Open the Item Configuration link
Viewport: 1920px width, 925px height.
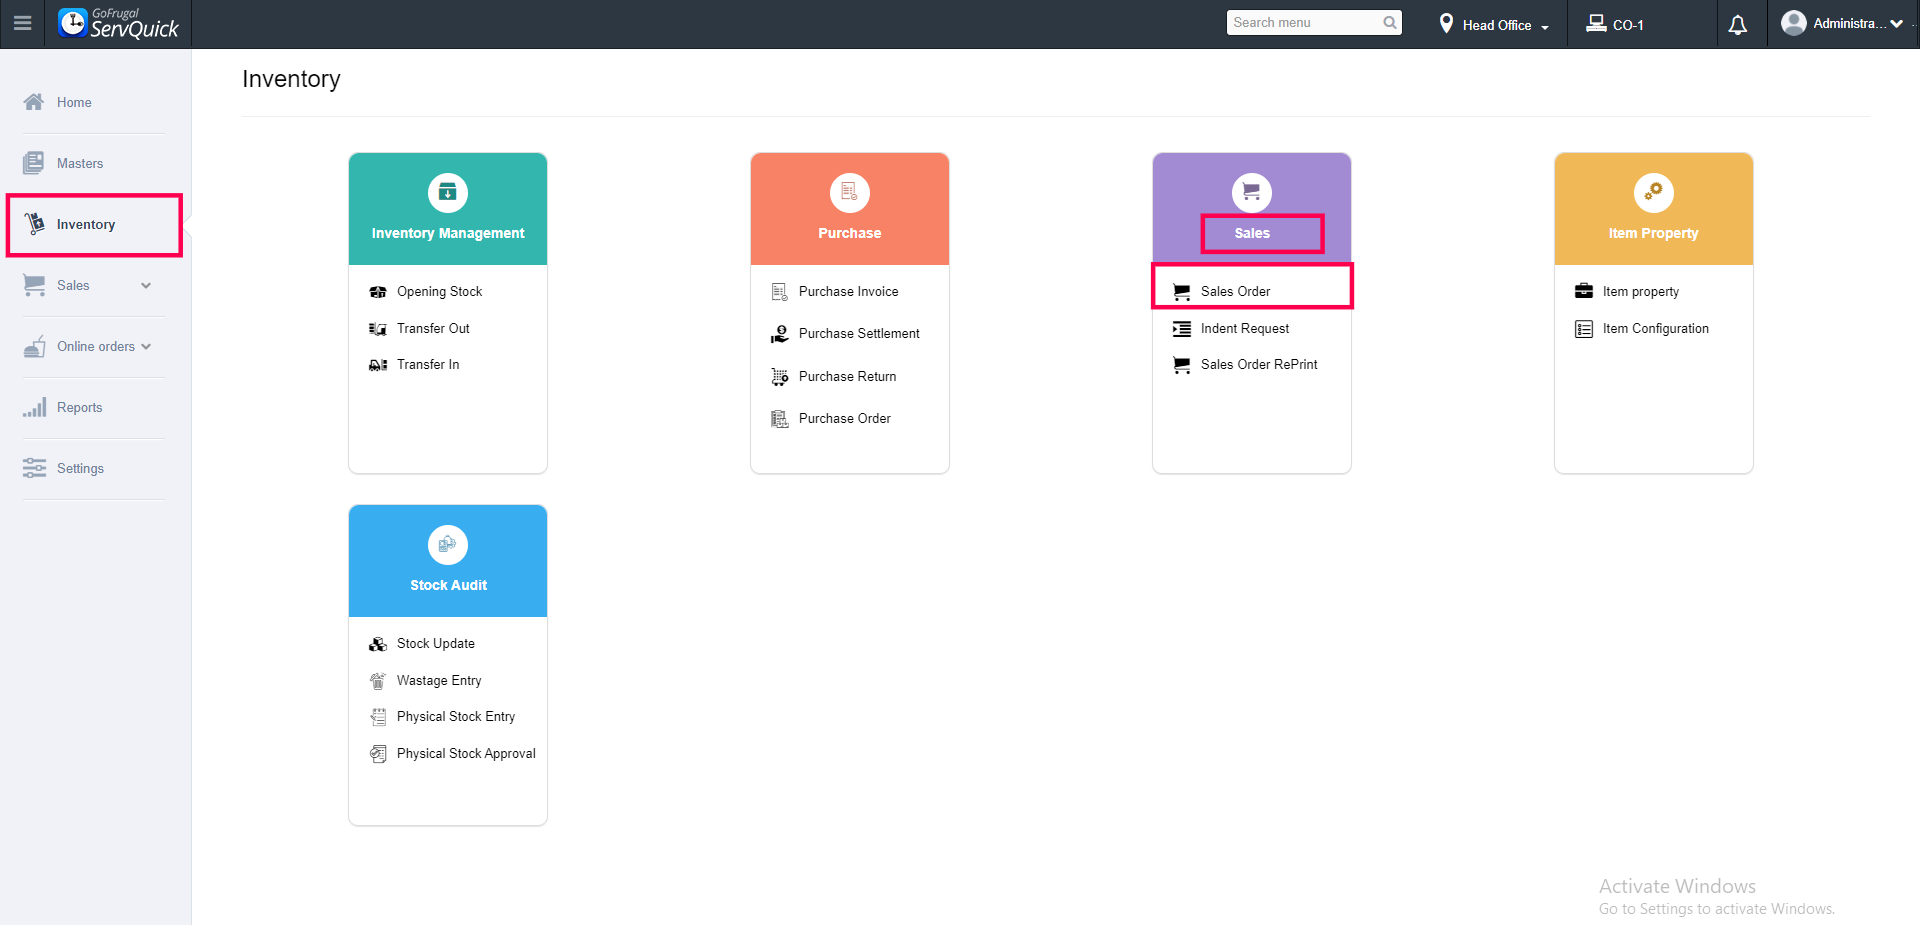(1656, 329)
